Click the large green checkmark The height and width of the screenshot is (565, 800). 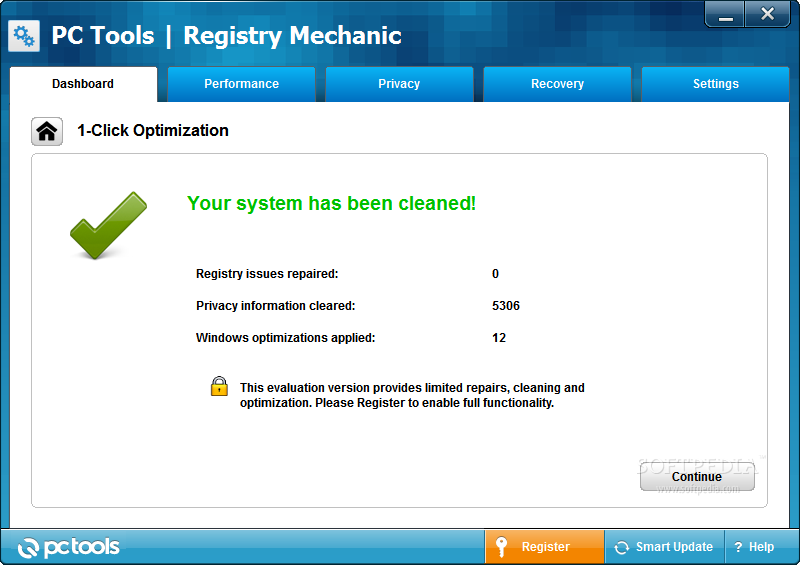point(108,225)
